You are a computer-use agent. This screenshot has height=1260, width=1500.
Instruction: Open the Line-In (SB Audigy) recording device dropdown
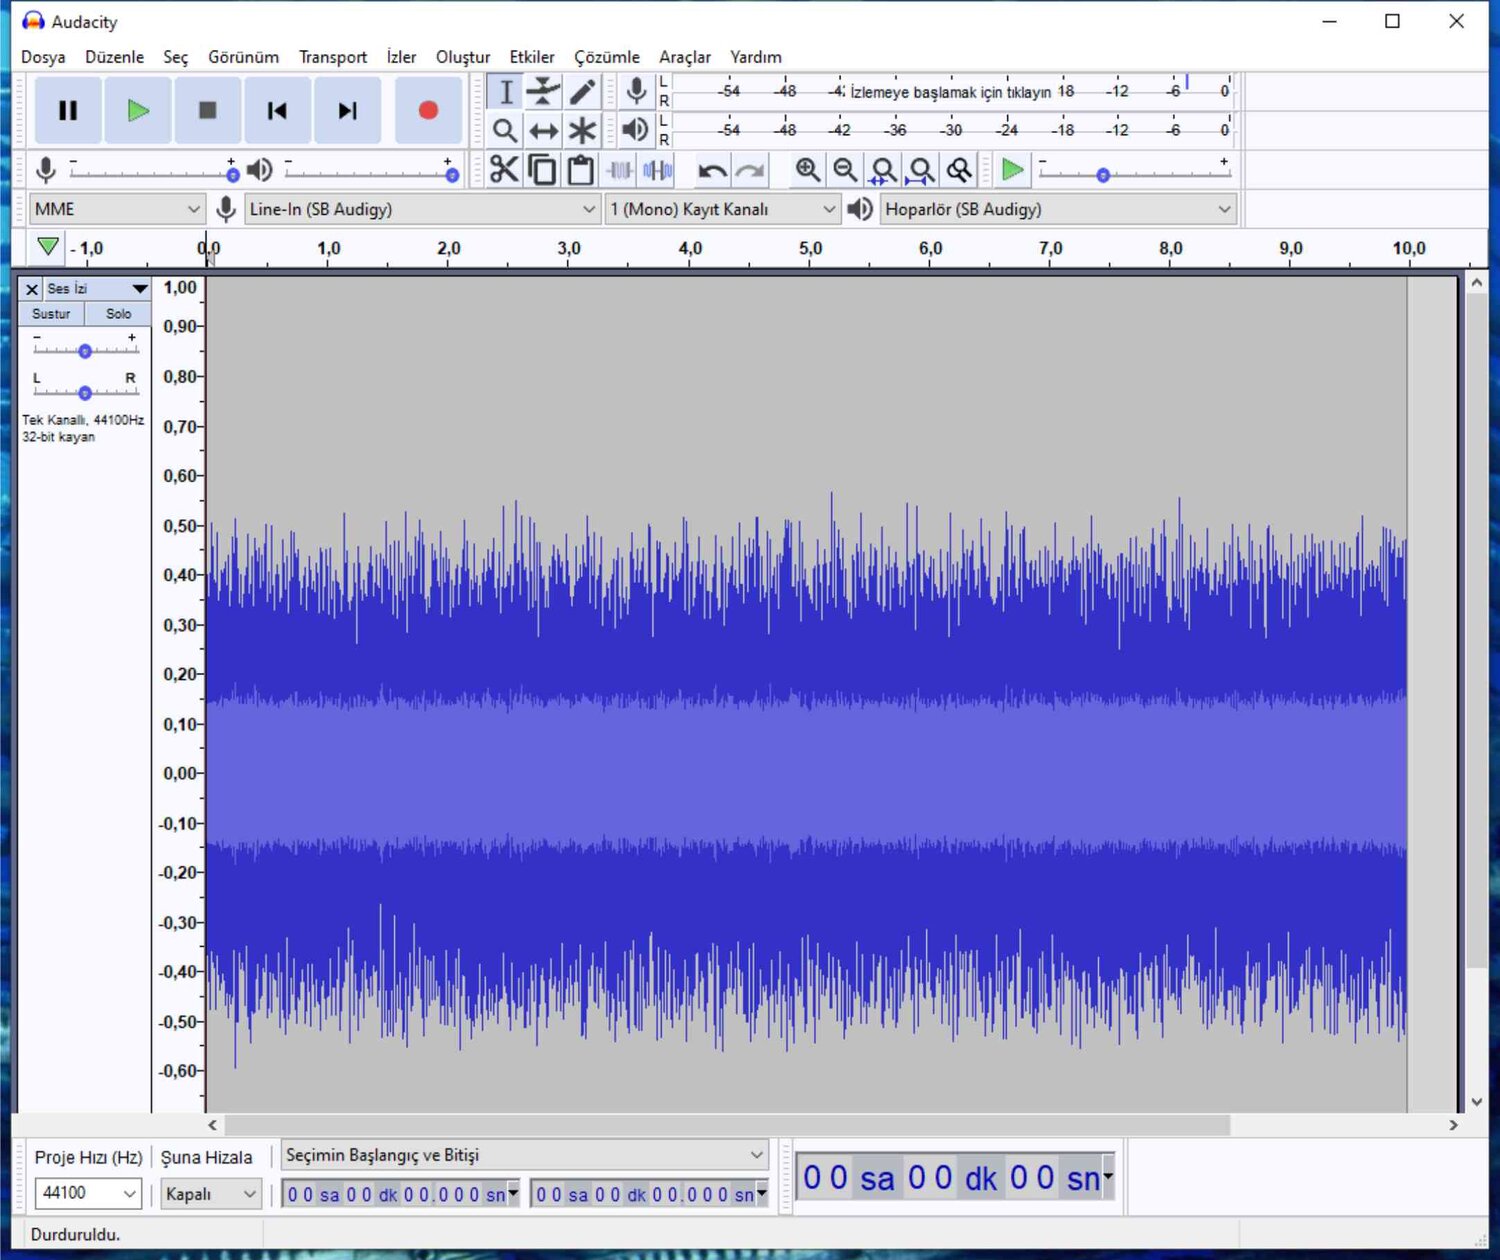point(422,209)
